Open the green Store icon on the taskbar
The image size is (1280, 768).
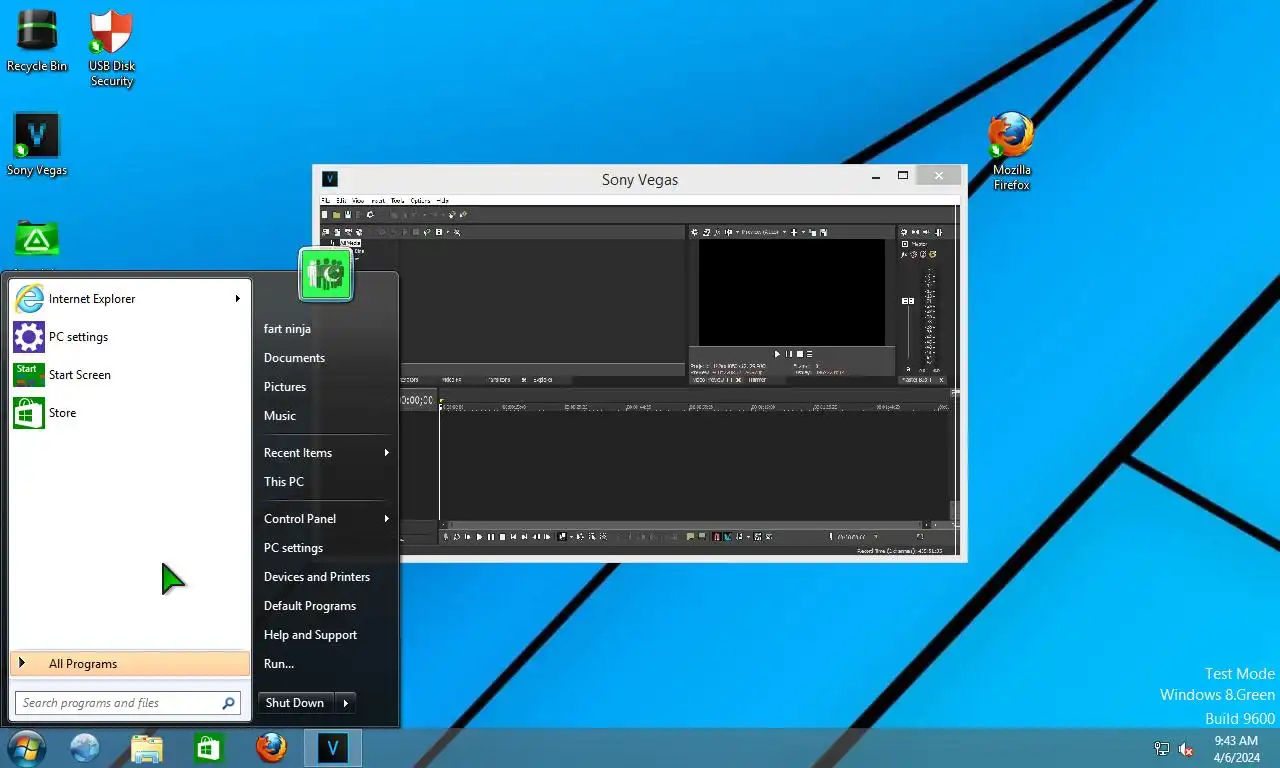coord(209,748)
